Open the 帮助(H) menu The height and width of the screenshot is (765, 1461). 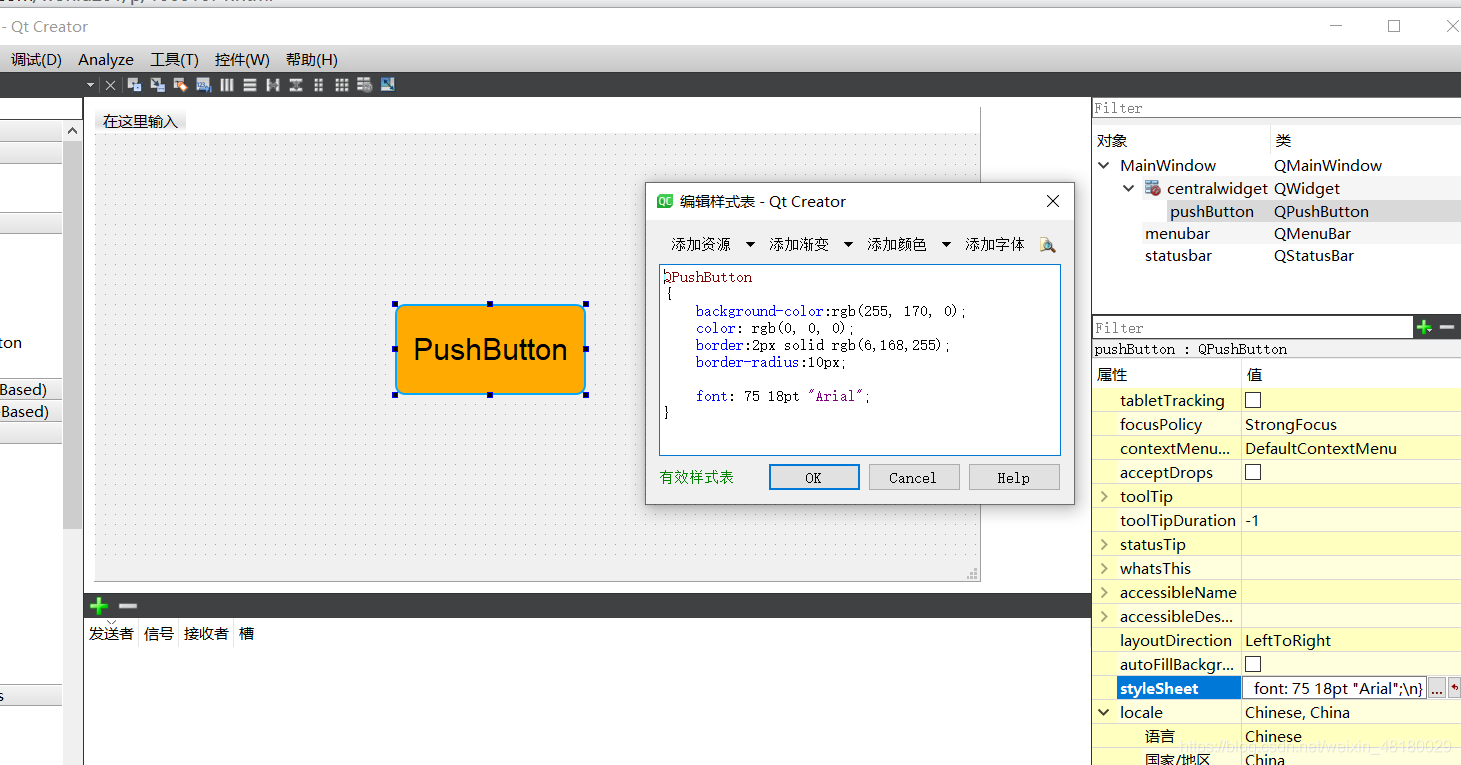pyautogui.click(x=312, y=59)
